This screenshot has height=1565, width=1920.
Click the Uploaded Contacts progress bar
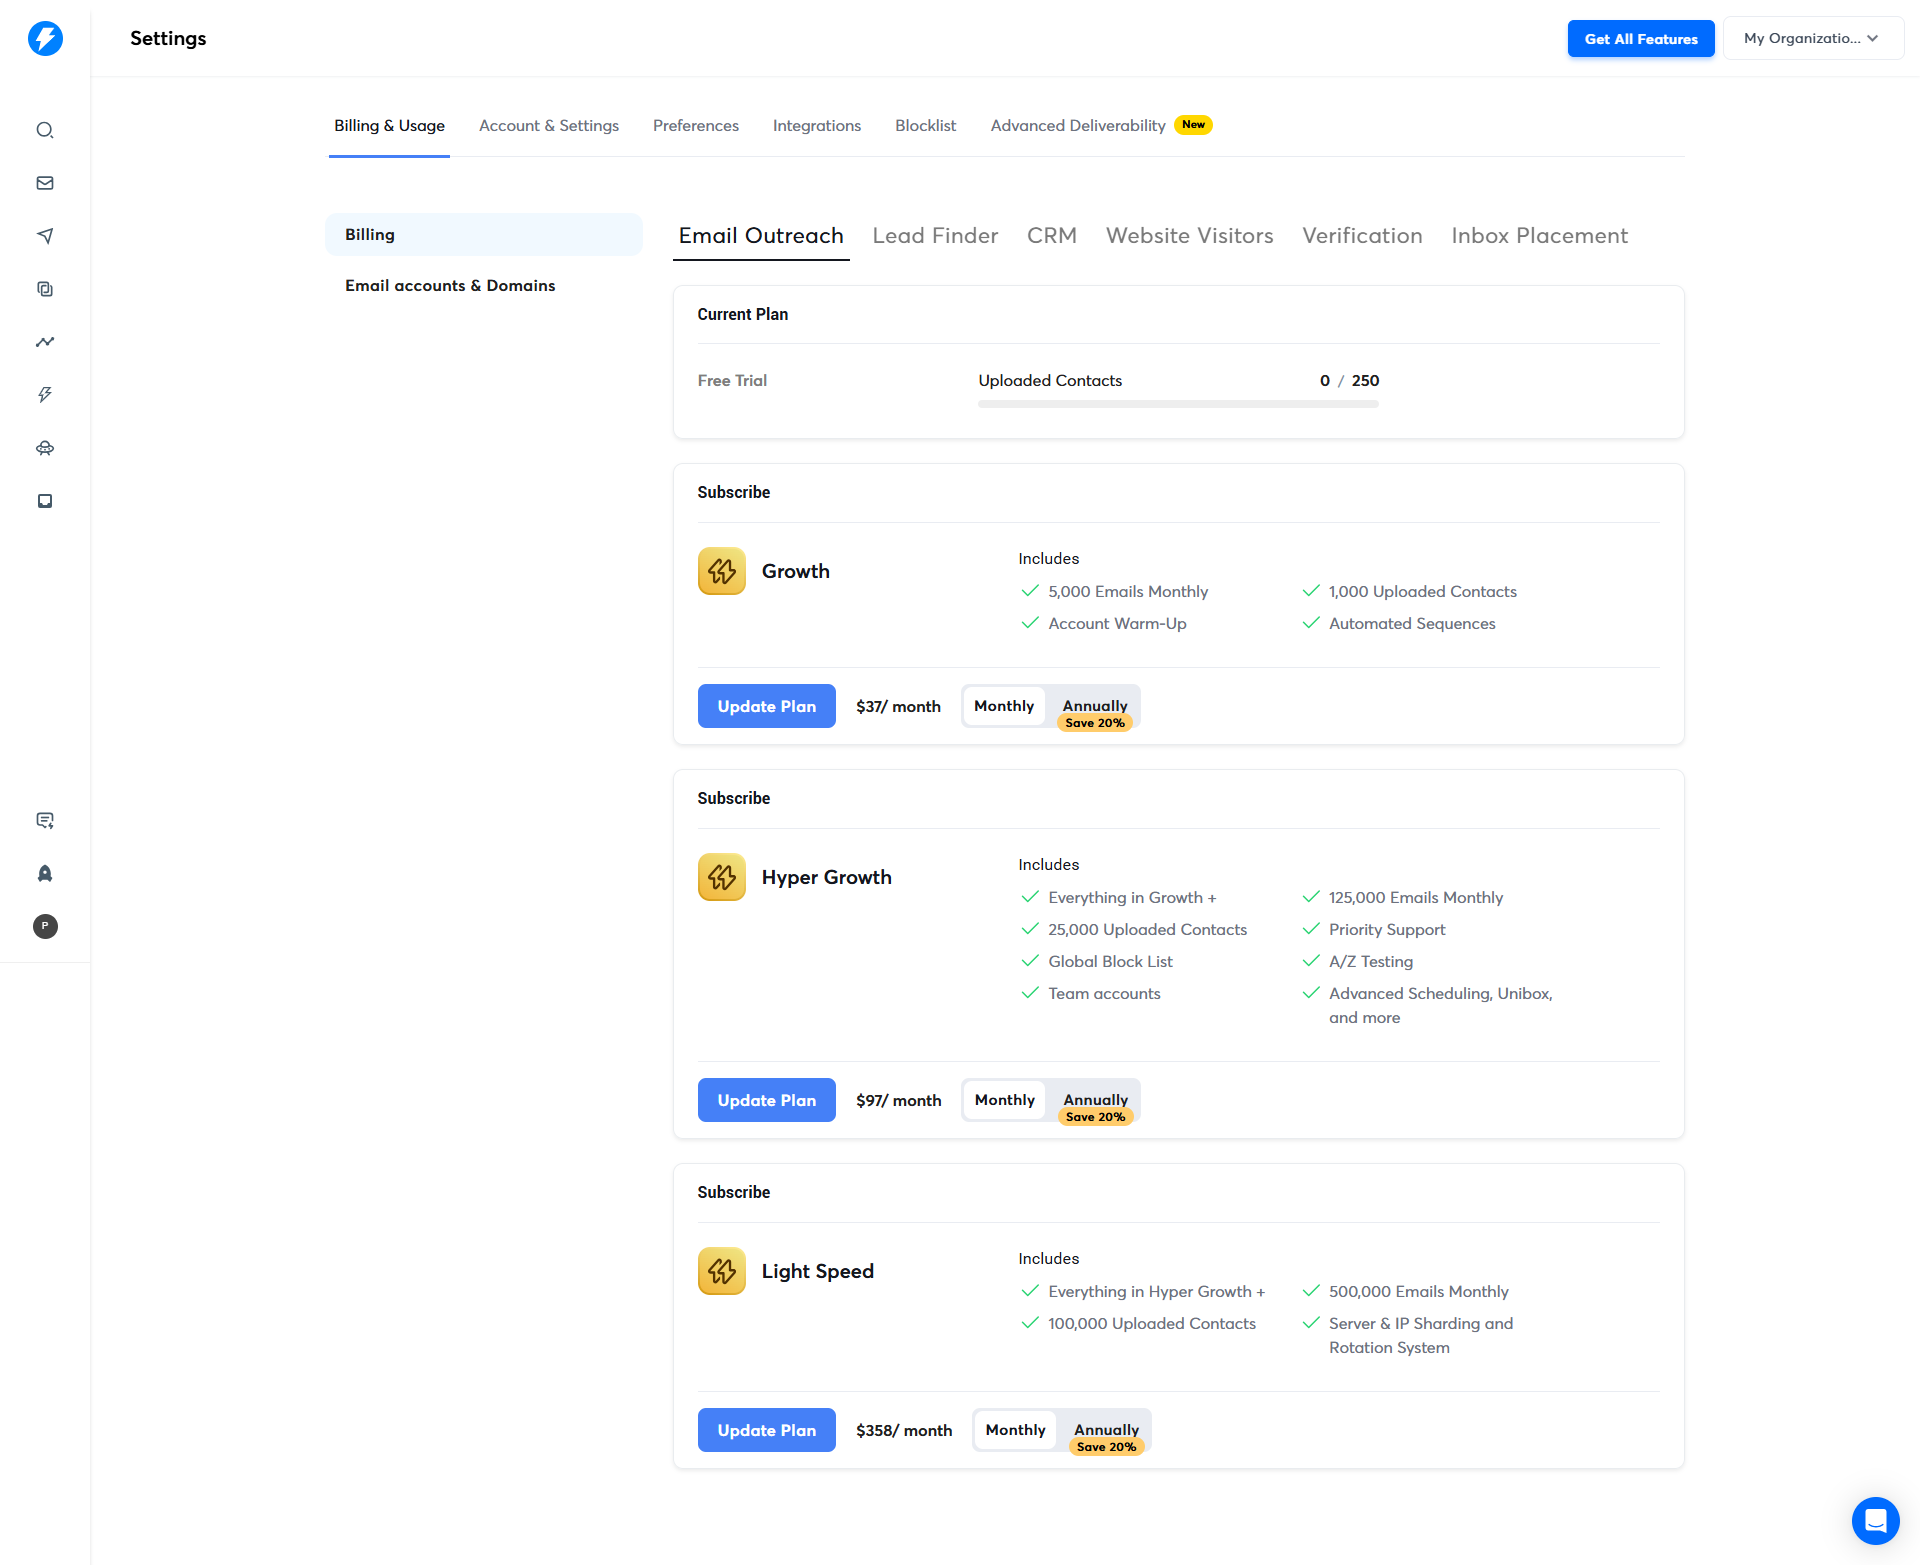click(x=1178, y=404)
